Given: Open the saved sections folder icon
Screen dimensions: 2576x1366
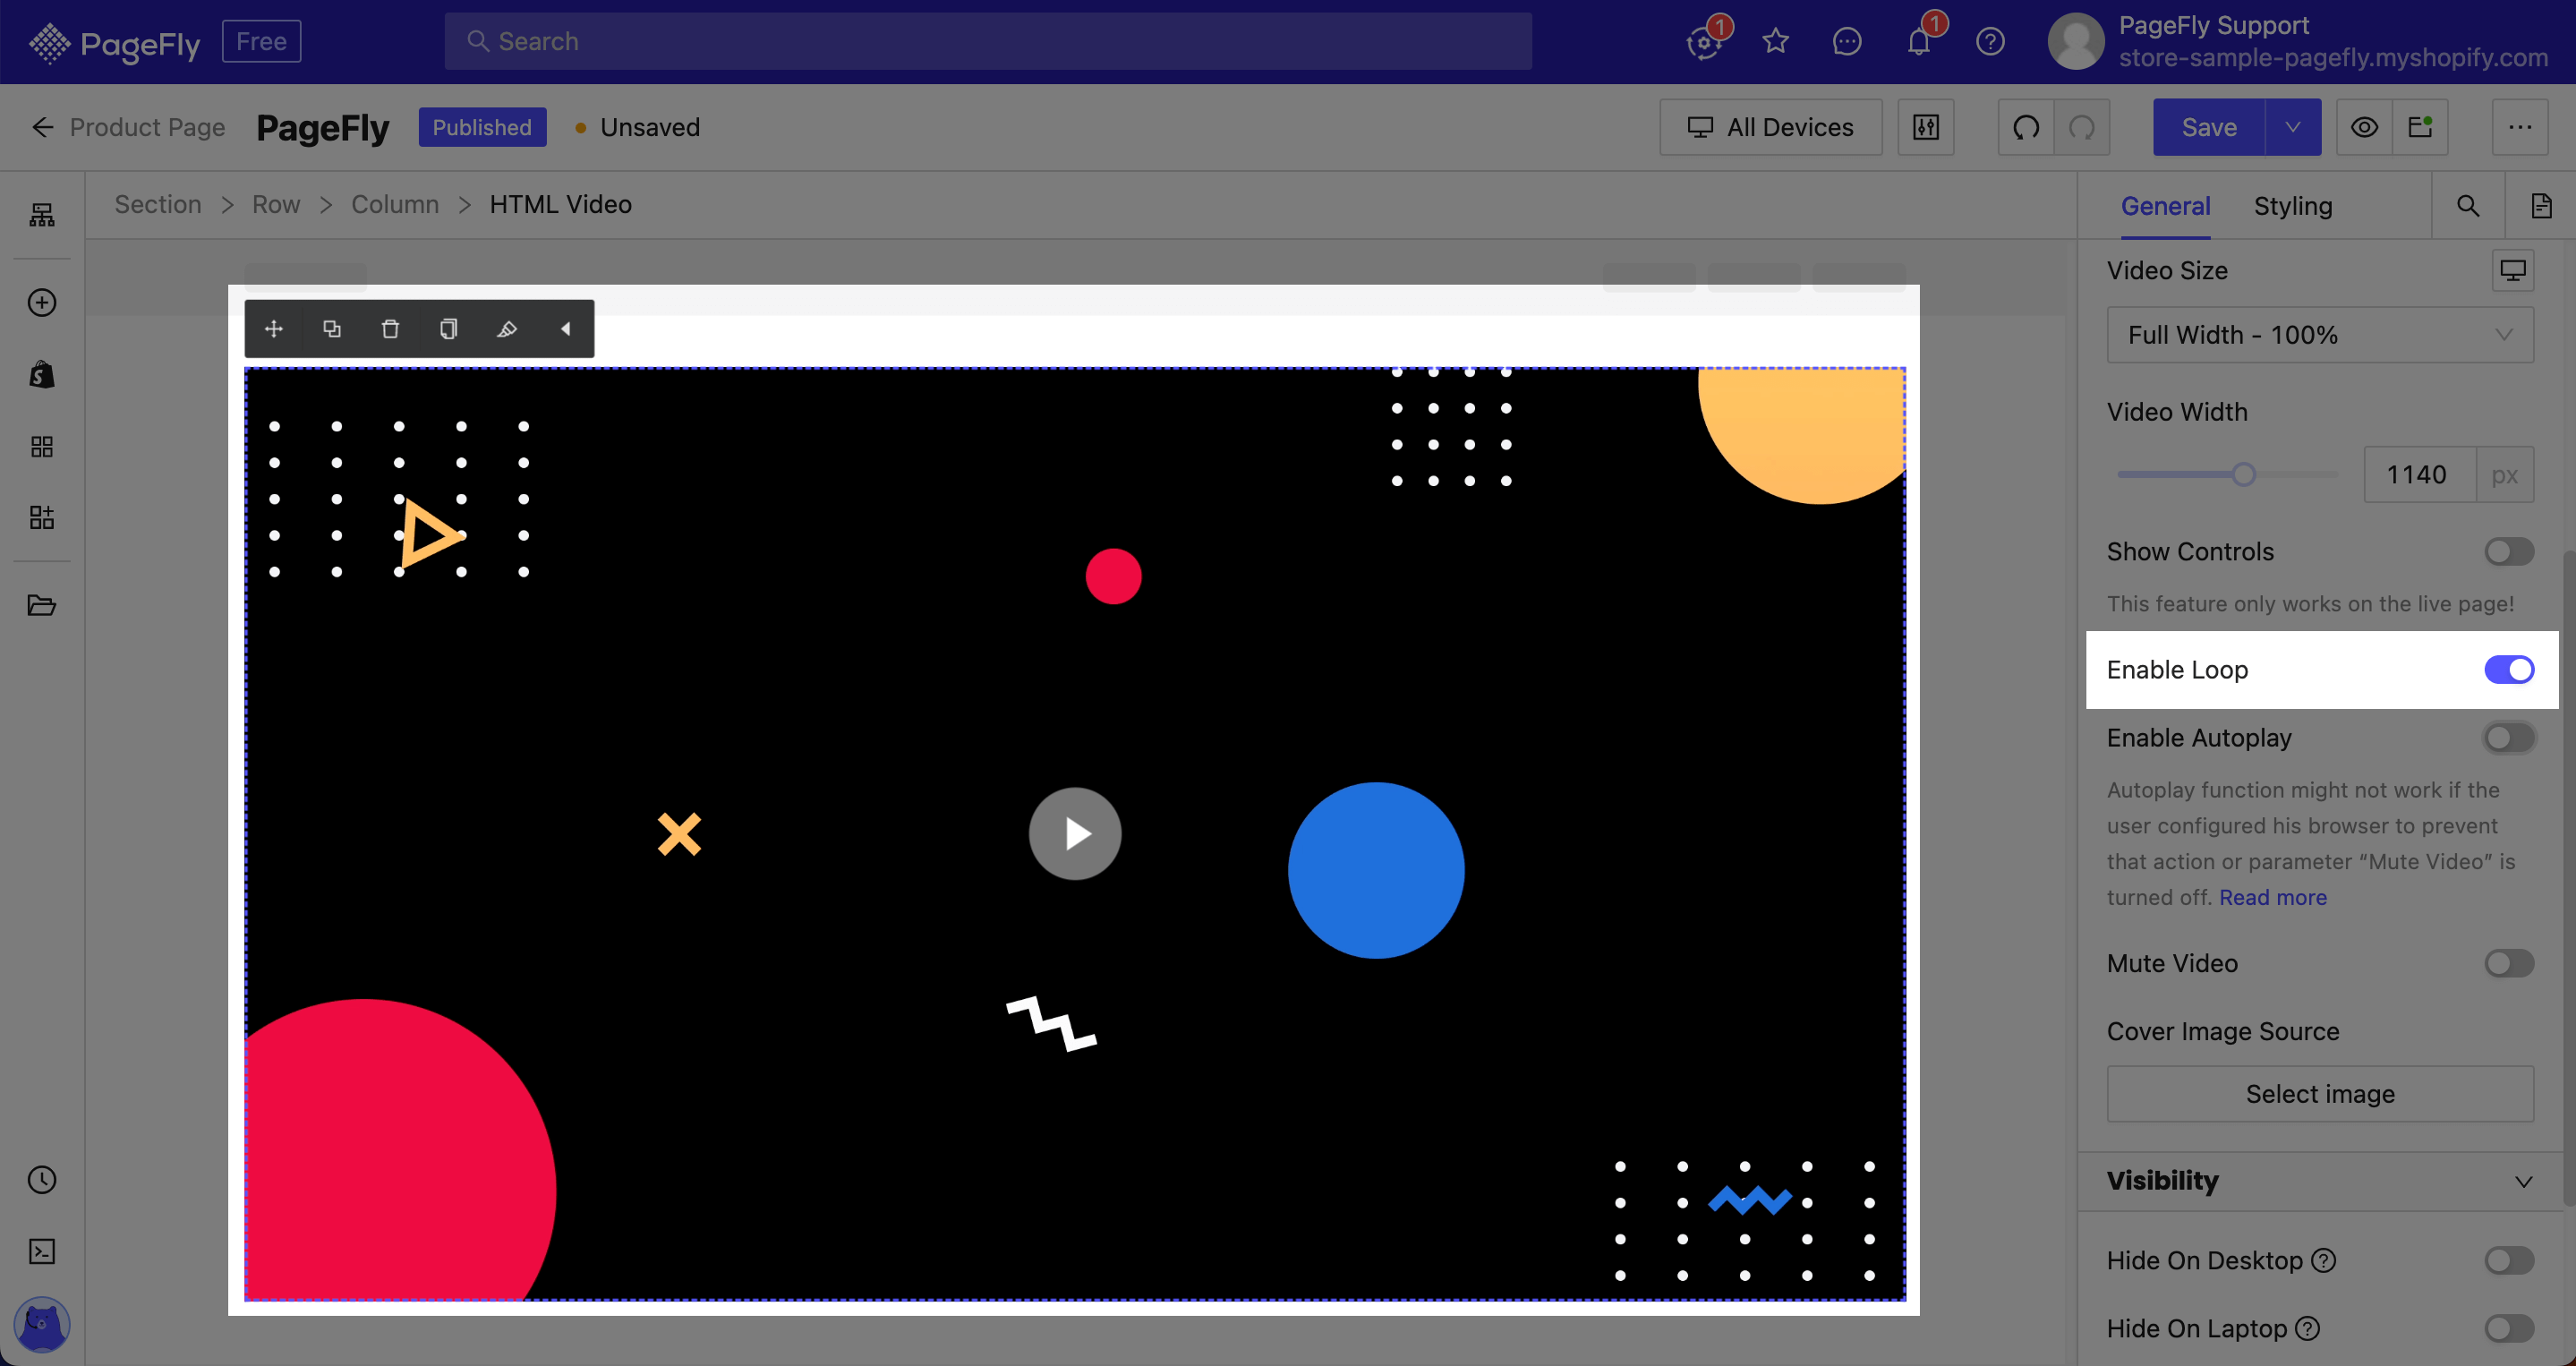Looking at the screenshot, I should coord(42,605).
